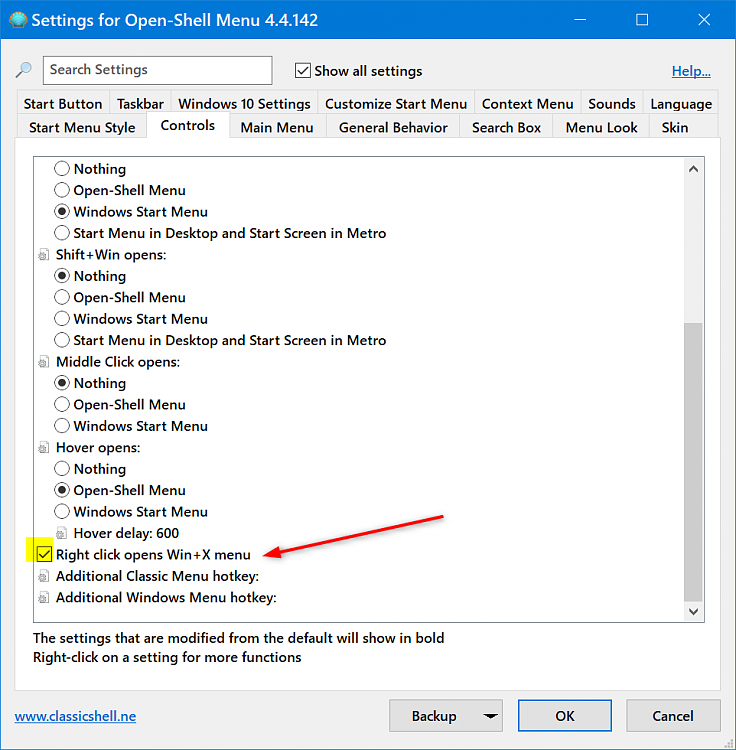Select the Controls tab
Screen dimensions: 736x750
click(x=187, y=125)
